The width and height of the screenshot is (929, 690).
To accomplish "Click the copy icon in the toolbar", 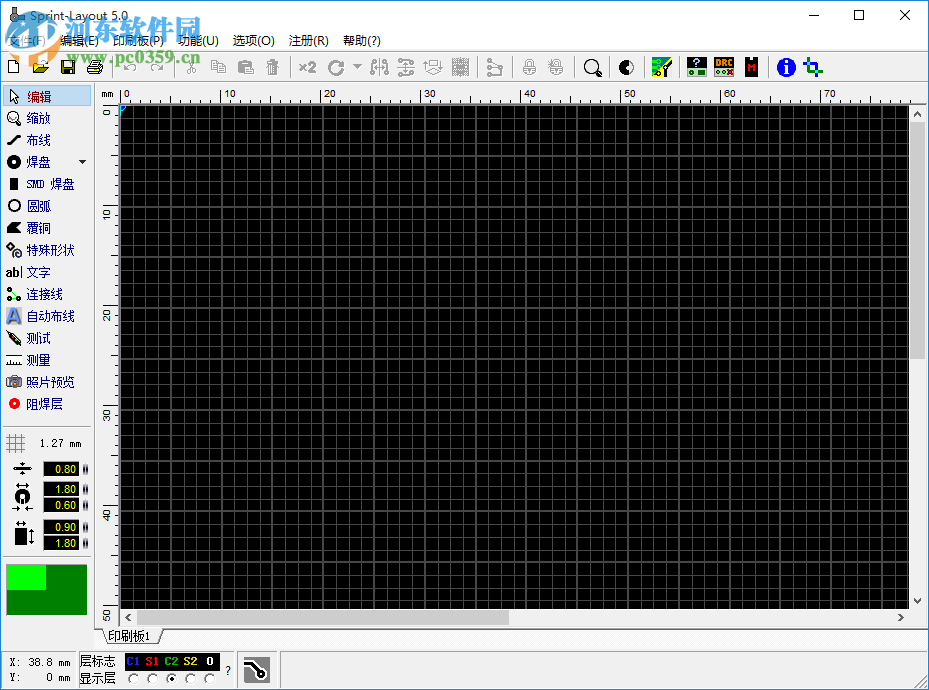I will click(x=218, y=67).
